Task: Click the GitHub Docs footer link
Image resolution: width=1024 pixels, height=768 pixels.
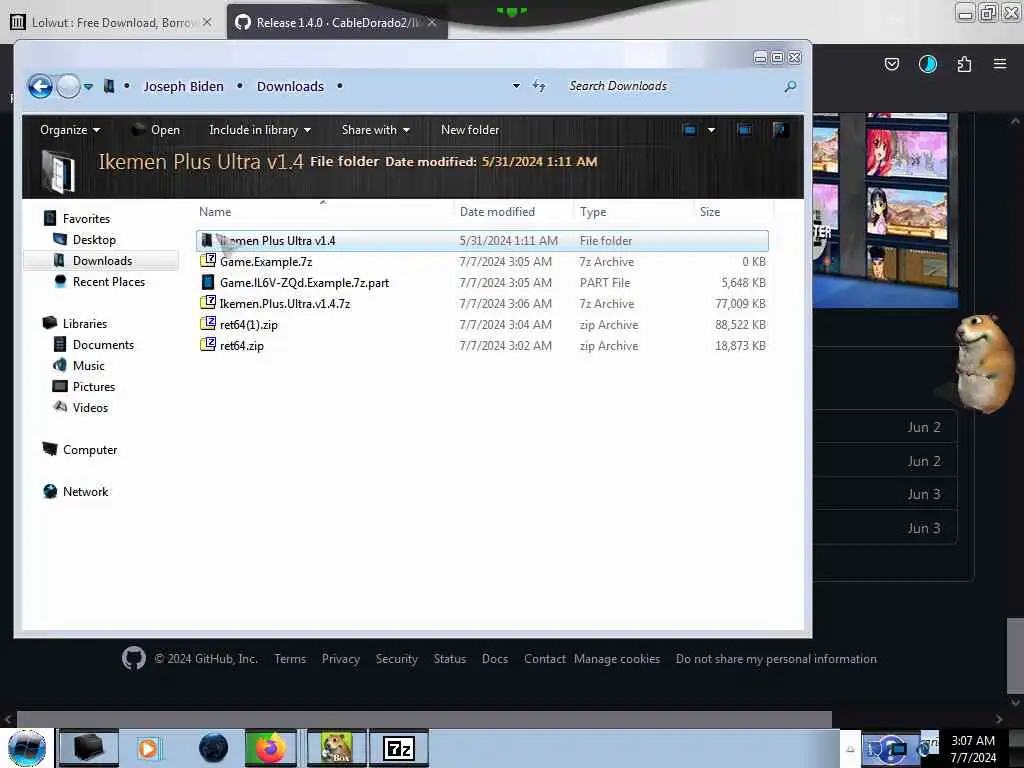Action: point(495,659)
